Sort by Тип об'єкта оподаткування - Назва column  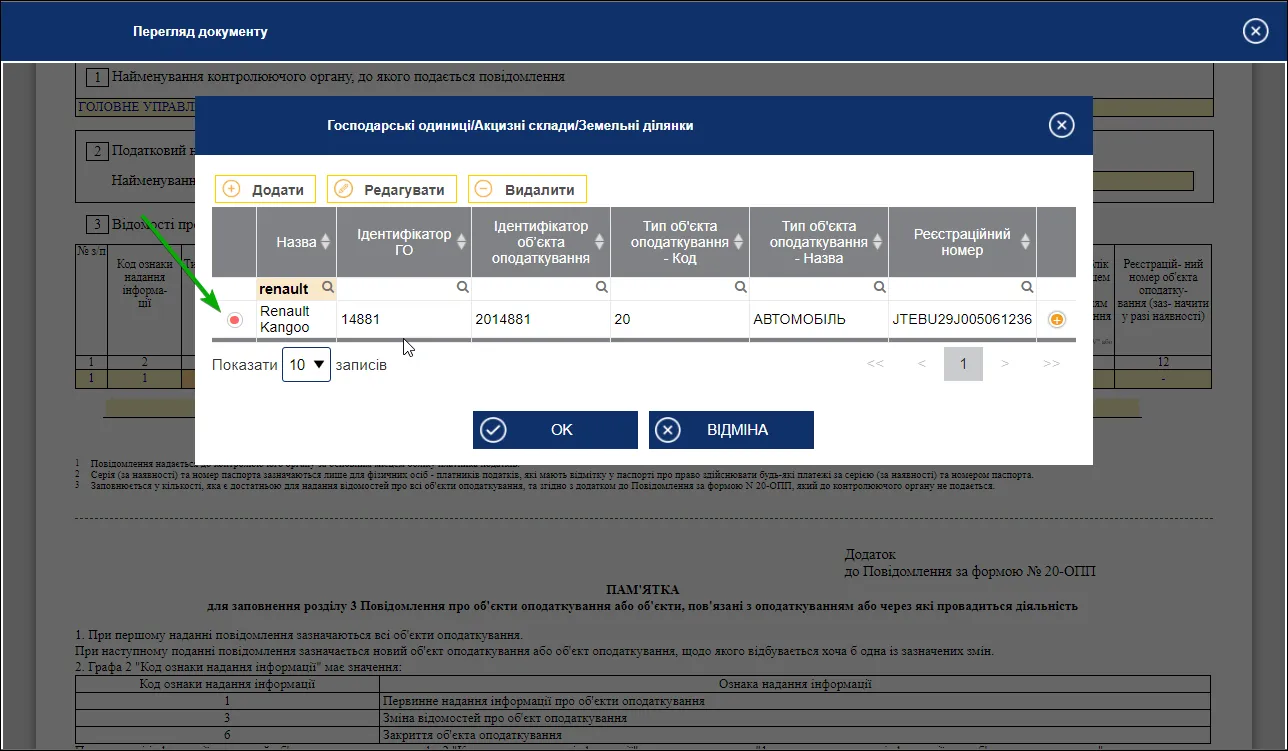click(818, 242)
